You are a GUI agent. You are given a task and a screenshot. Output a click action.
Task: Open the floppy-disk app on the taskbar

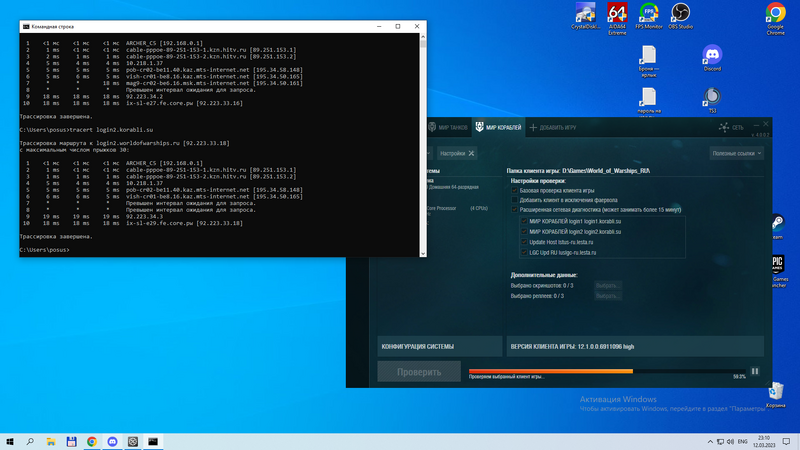pyautogui.click(x=71, y=441)
